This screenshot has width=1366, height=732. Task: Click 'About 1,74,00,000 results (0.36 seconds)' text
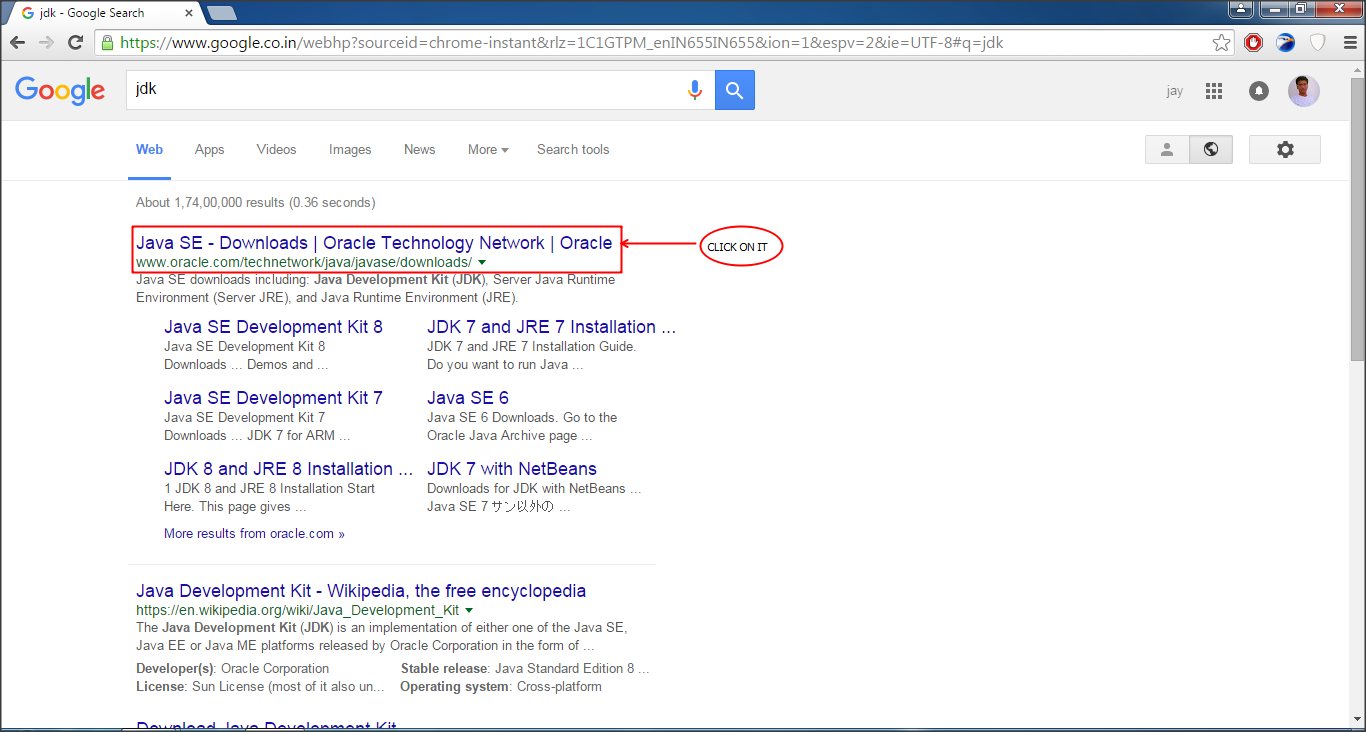(255, 203)
